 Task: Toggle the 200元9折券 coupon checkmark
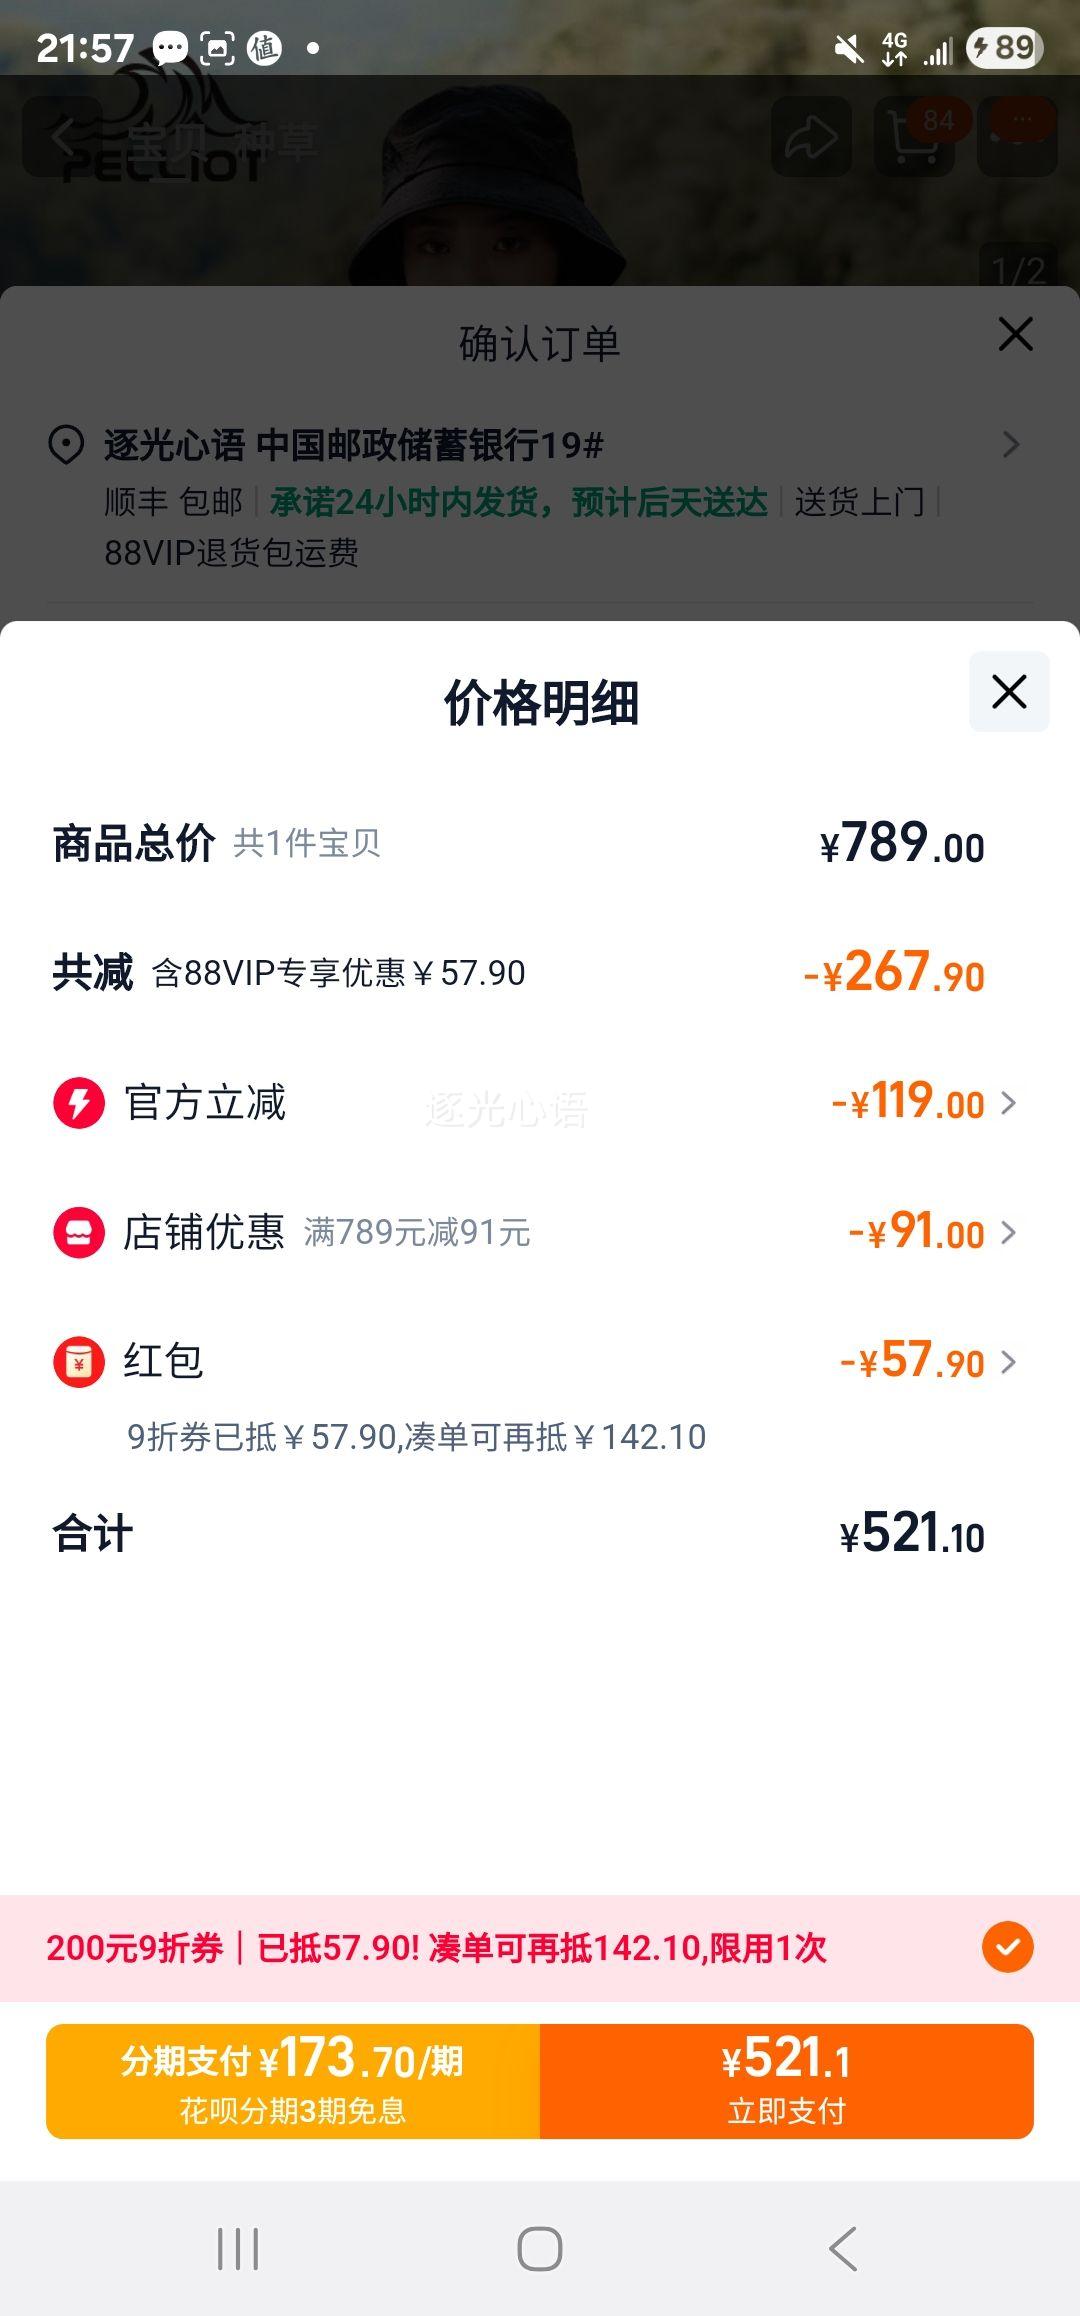(1007, 1947)
